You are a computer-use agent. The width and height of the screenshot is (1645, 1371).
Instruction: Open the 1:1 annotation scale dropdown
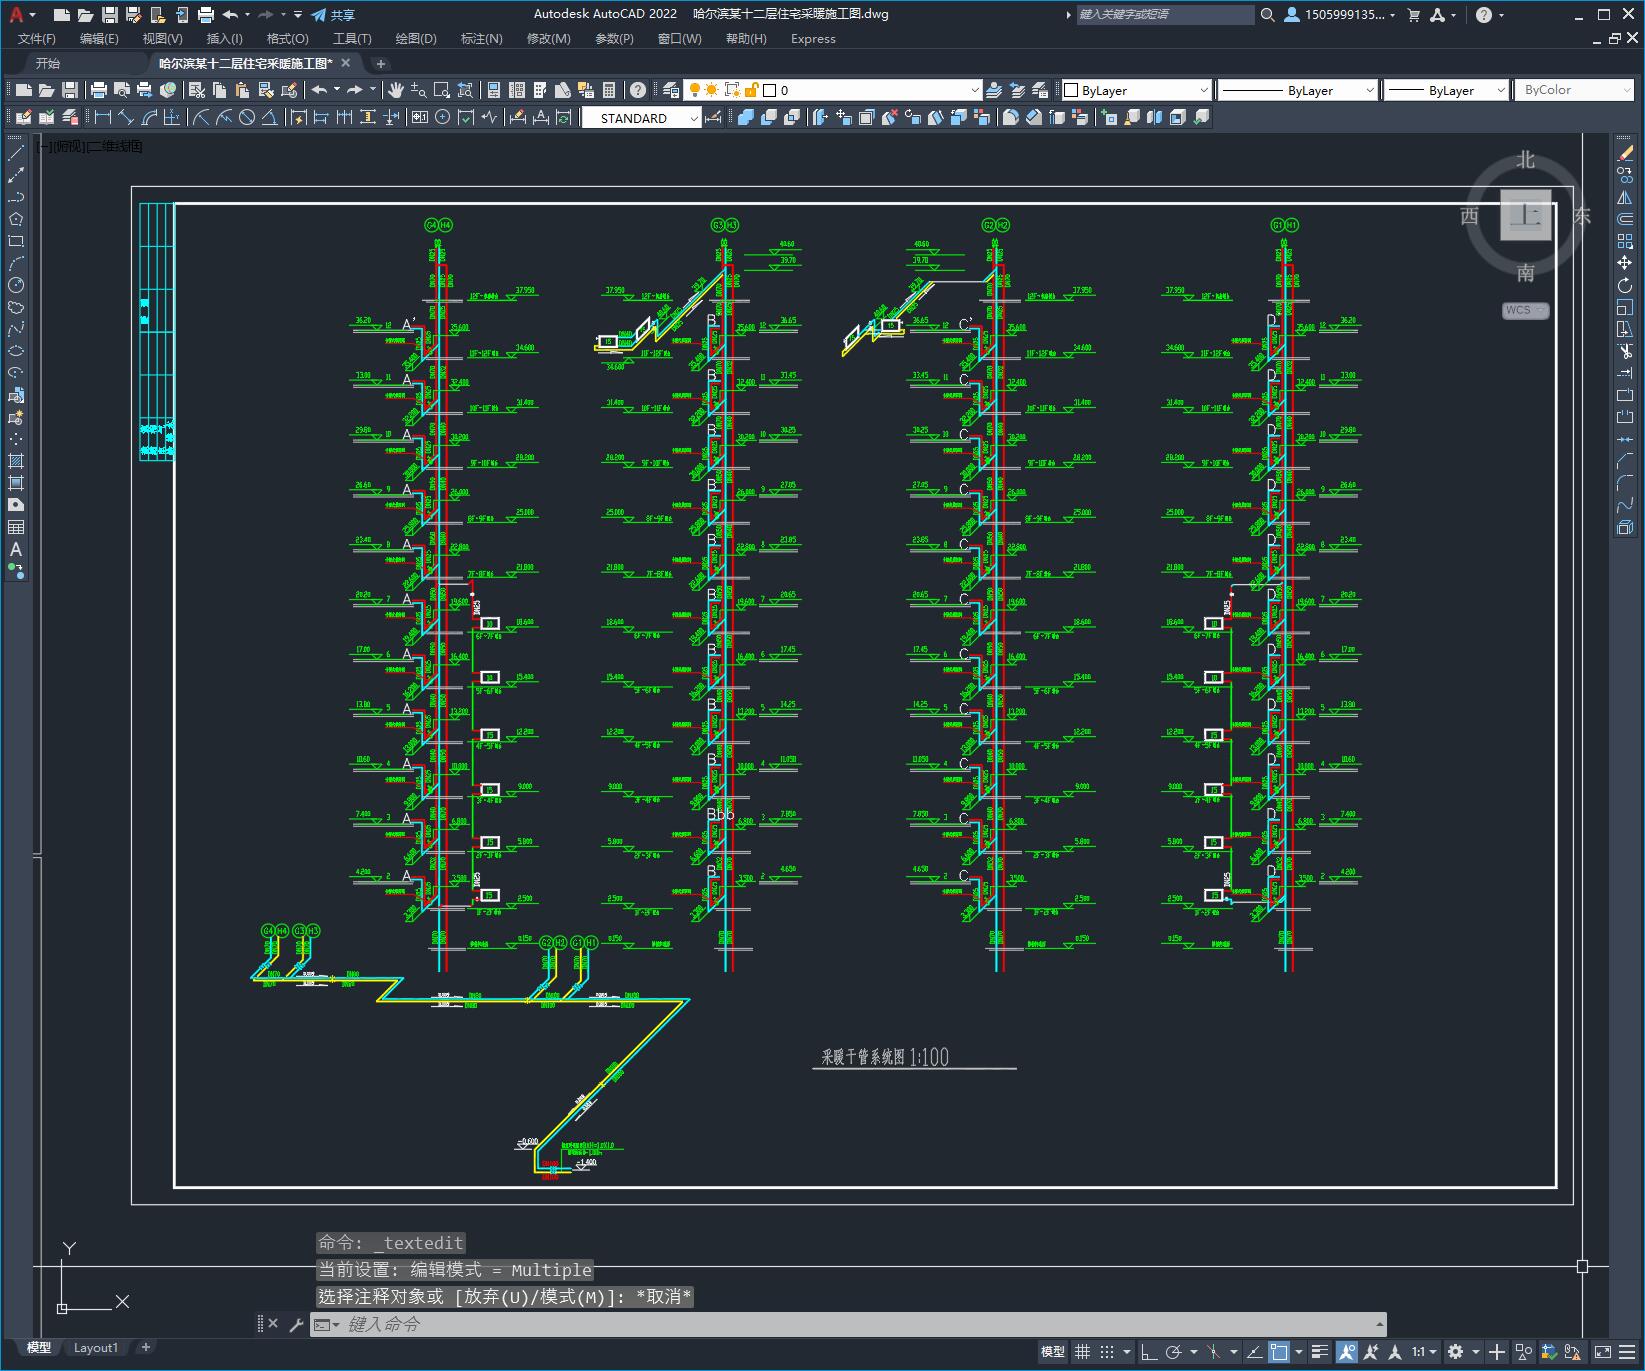click(x=1424, y=1352)
